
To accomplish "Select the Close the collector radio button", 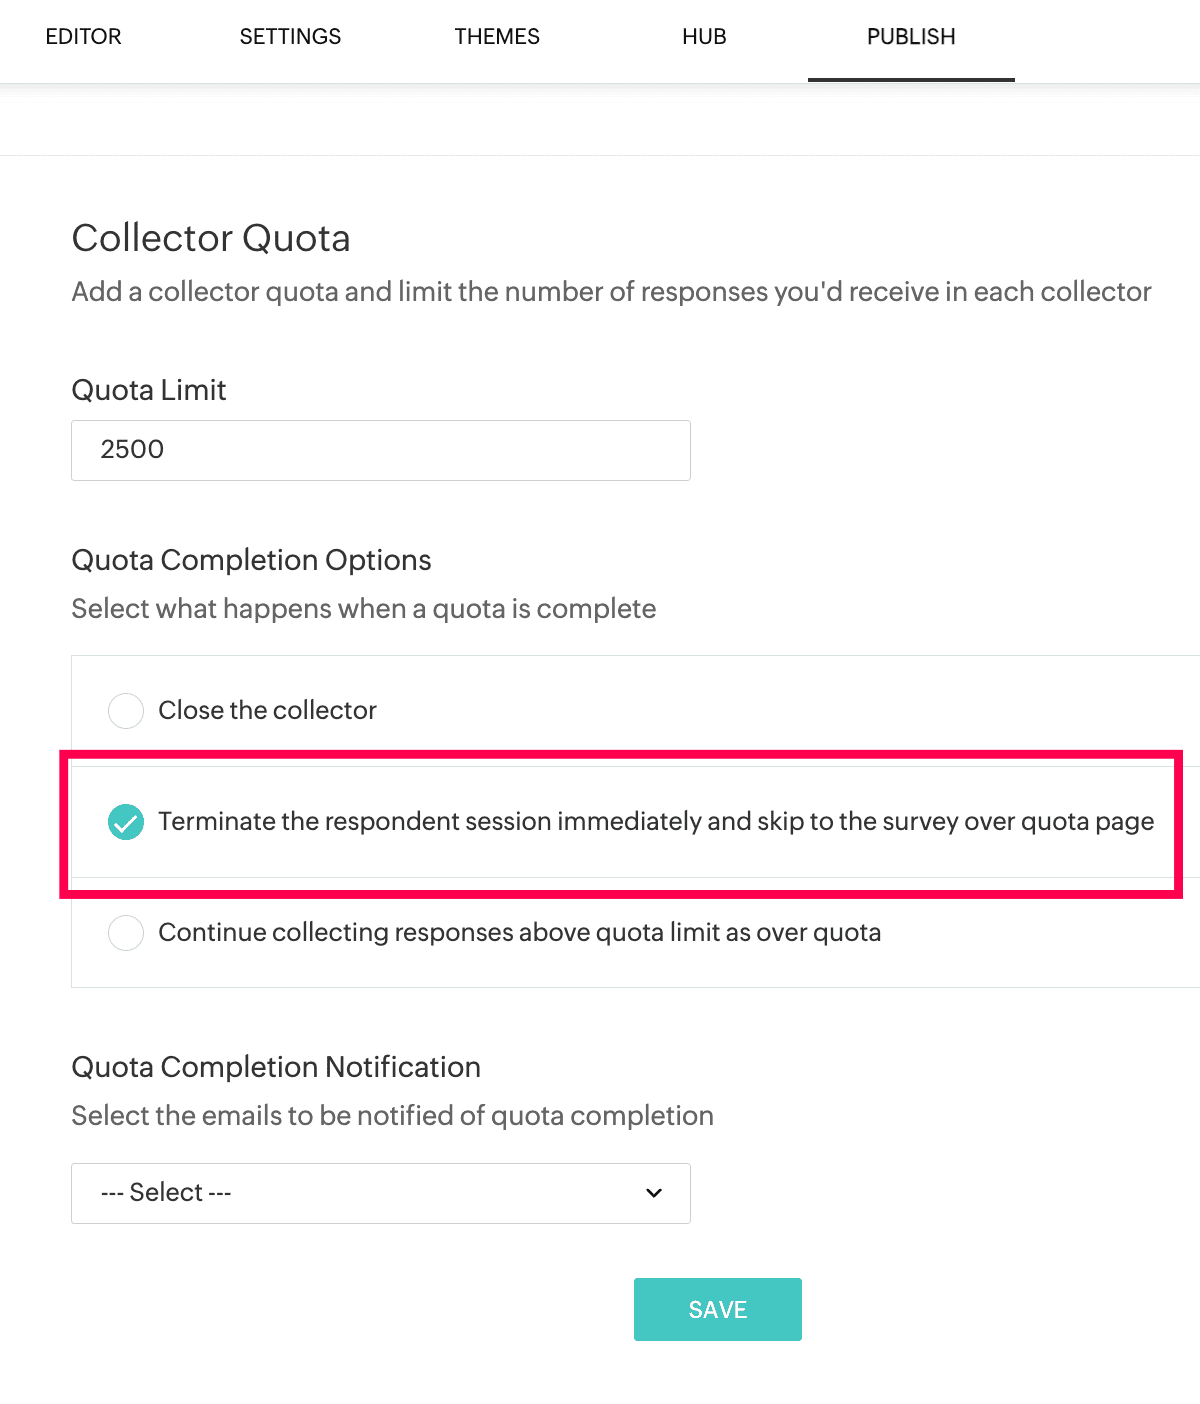I will (x=126, y=711).
